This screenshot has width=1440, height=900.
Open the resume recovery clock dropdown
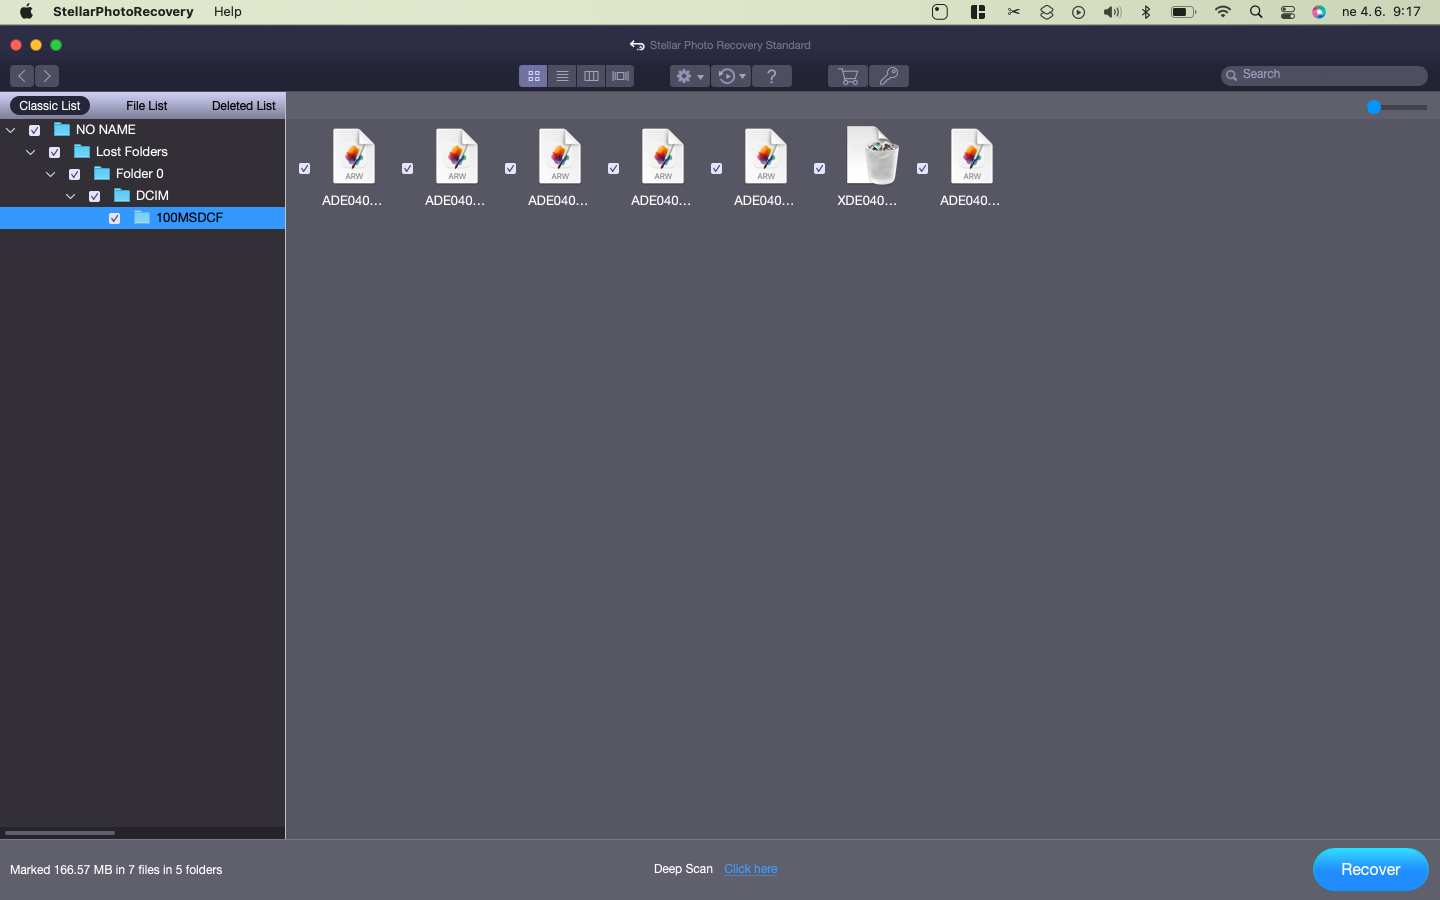coord(731,76)
